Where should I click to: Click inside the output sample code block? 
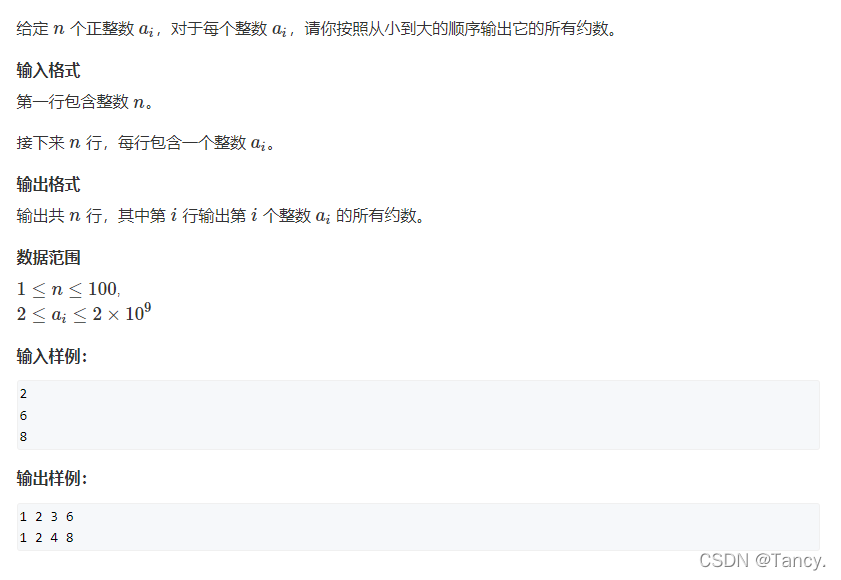pyautogui.click(x=418, y=527)
